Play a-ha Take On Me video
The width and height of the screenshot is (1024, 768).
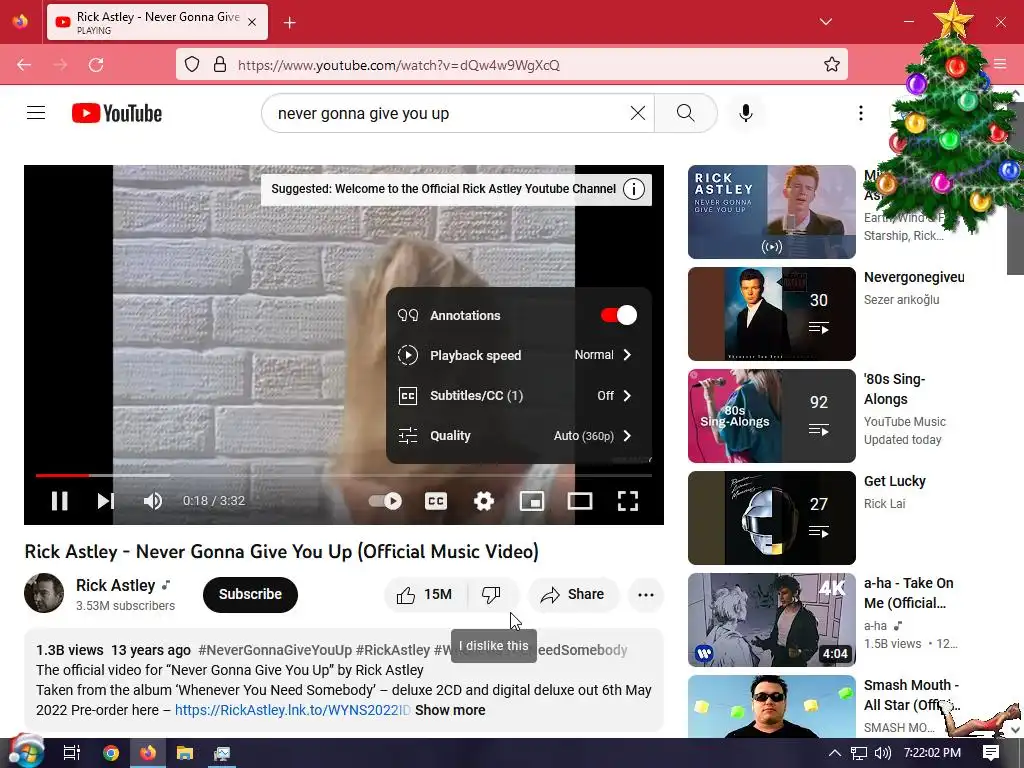[x=771, y=619]
